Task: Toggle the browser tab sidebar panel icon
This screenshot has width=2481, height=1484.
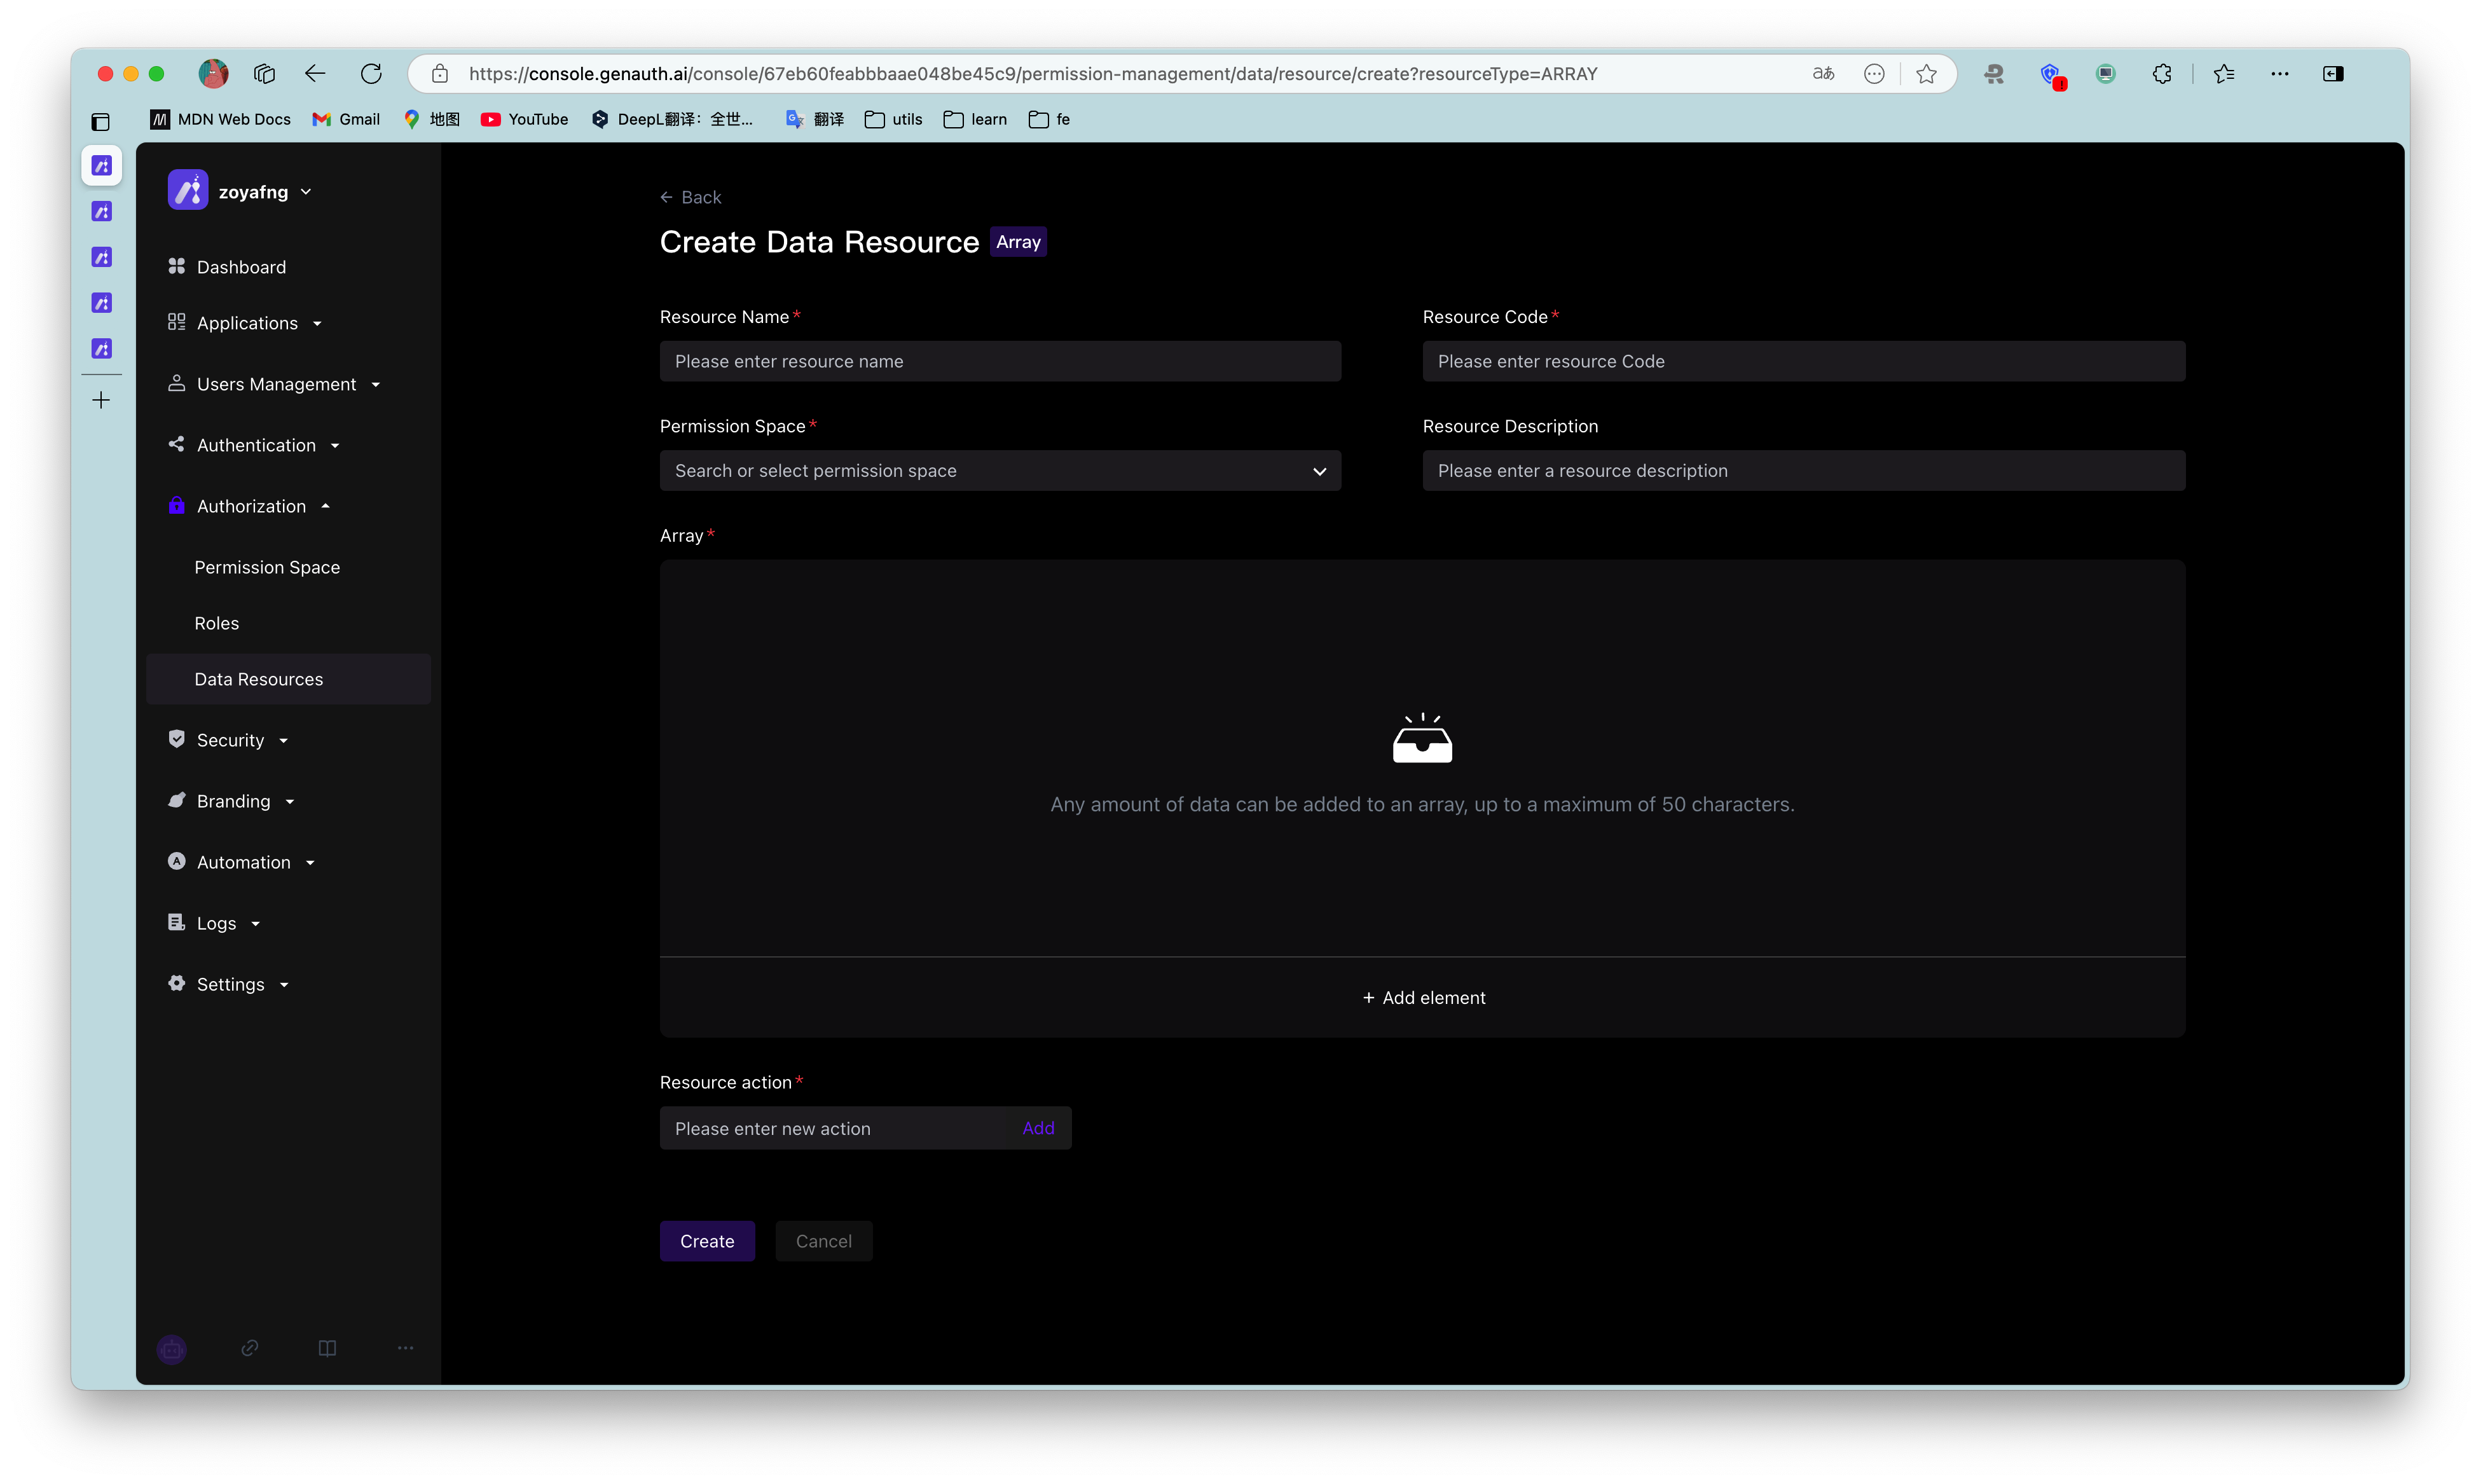Action: 100,122
